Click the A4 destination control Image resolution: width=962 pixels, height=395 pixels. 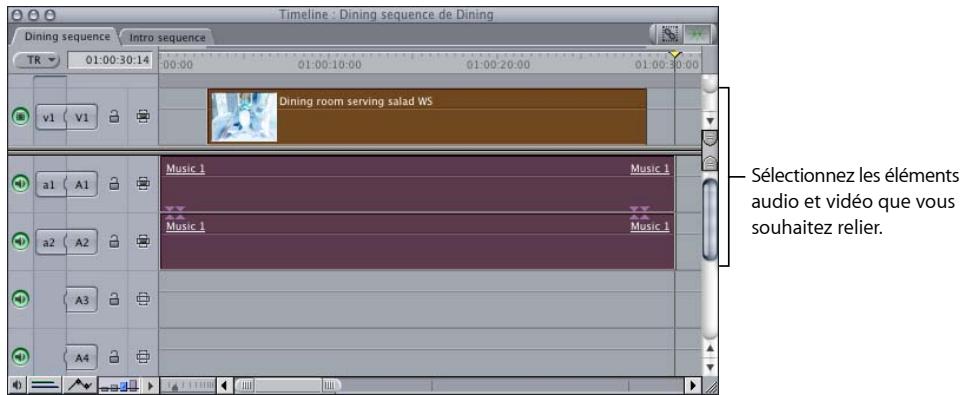[82, 357]
